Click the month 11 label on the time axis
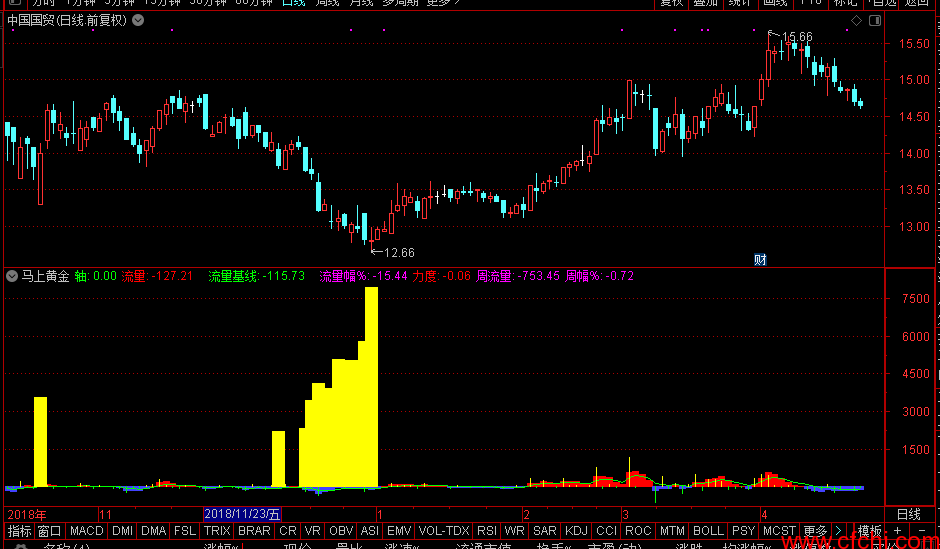 [x=106, y=514]
